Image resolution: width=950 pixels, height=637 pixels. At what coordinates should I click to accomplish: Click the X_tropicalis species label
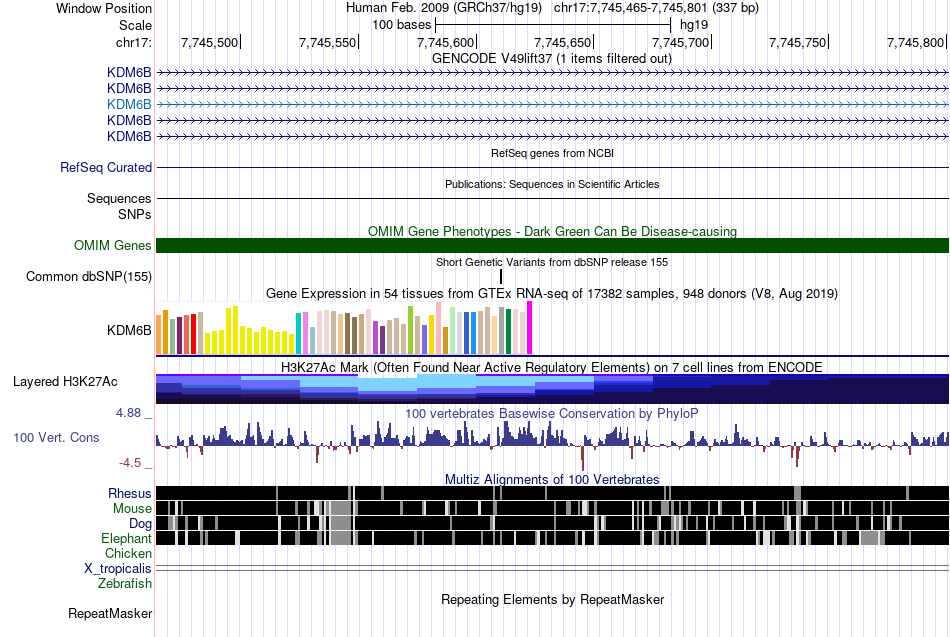[x=118, y=569]
